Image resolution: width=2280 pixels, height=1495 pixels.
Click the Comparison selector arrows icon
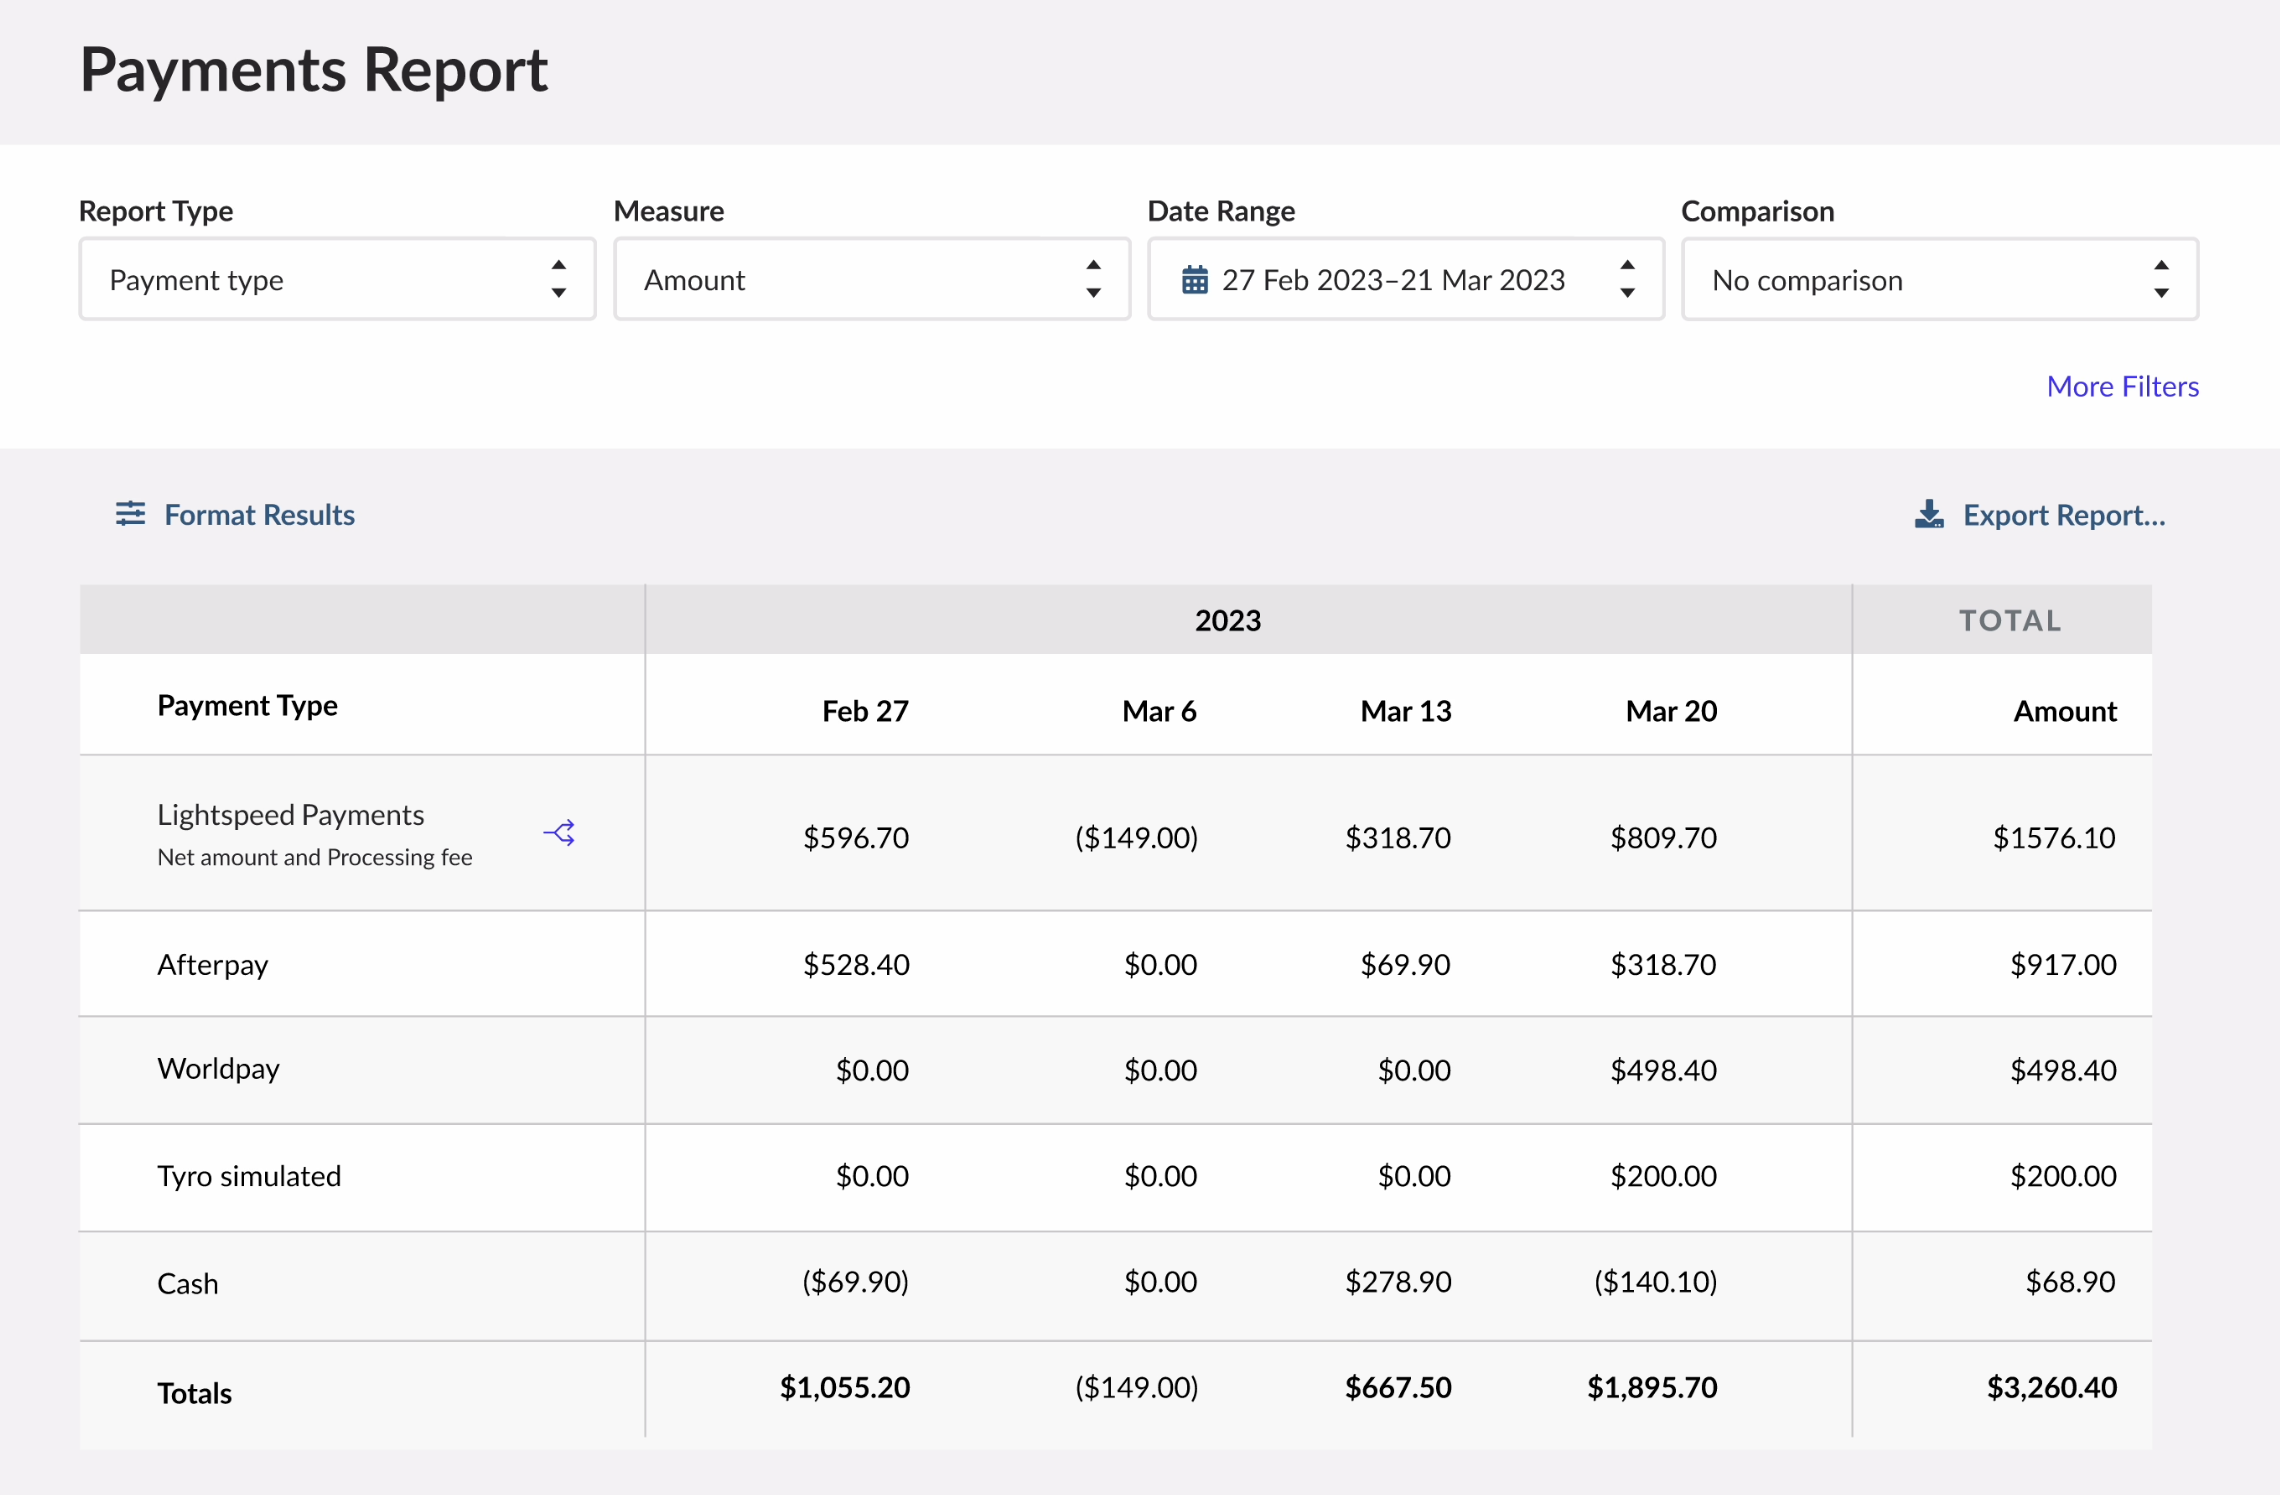(x=2161, y=279)
